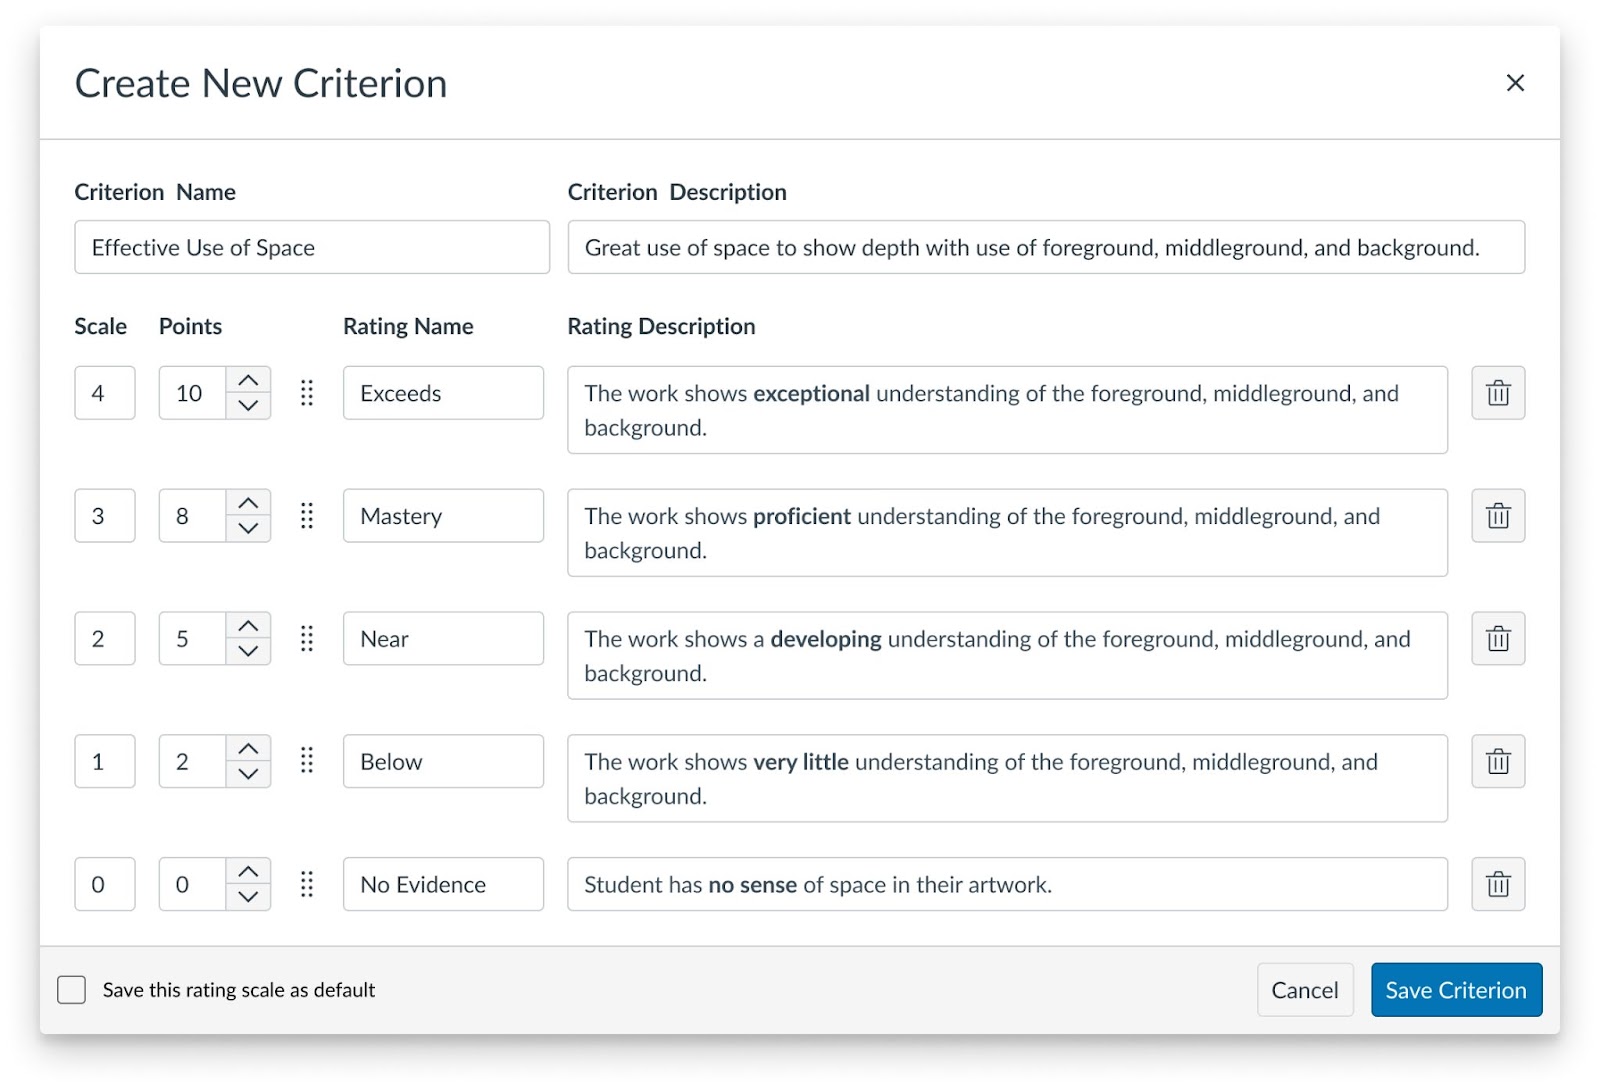Click into the Criterion Description text box
1600x1088 pixels.
[x=1045, y=247]
